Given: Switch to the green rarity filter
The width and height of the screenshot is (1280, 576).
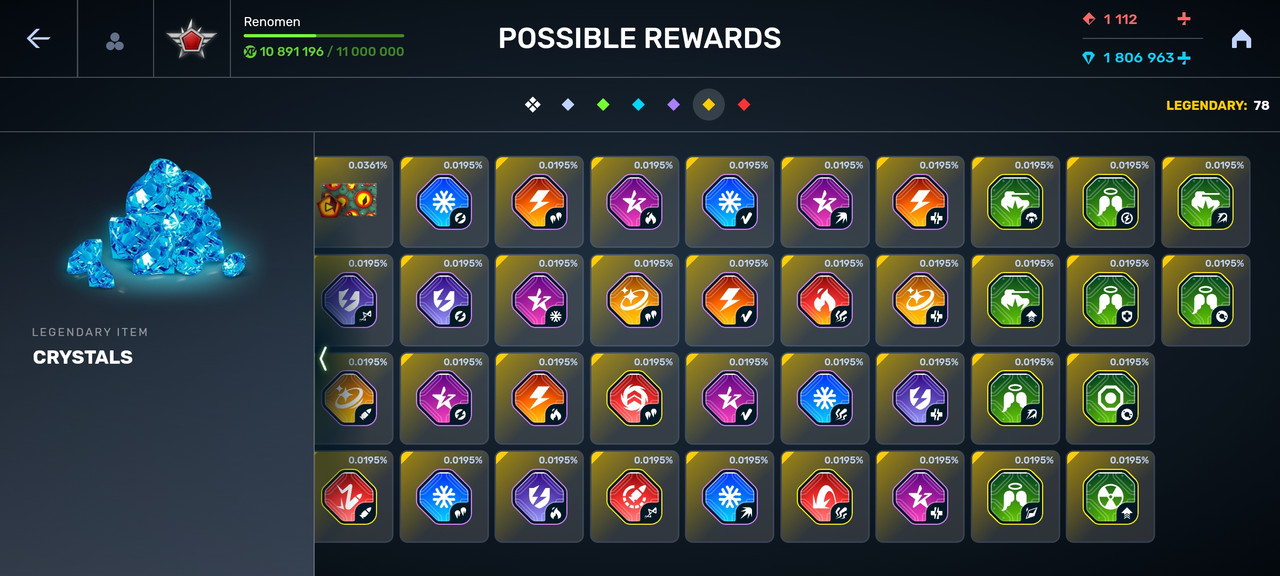Looking at the screenshot, I should coord(603,104).
